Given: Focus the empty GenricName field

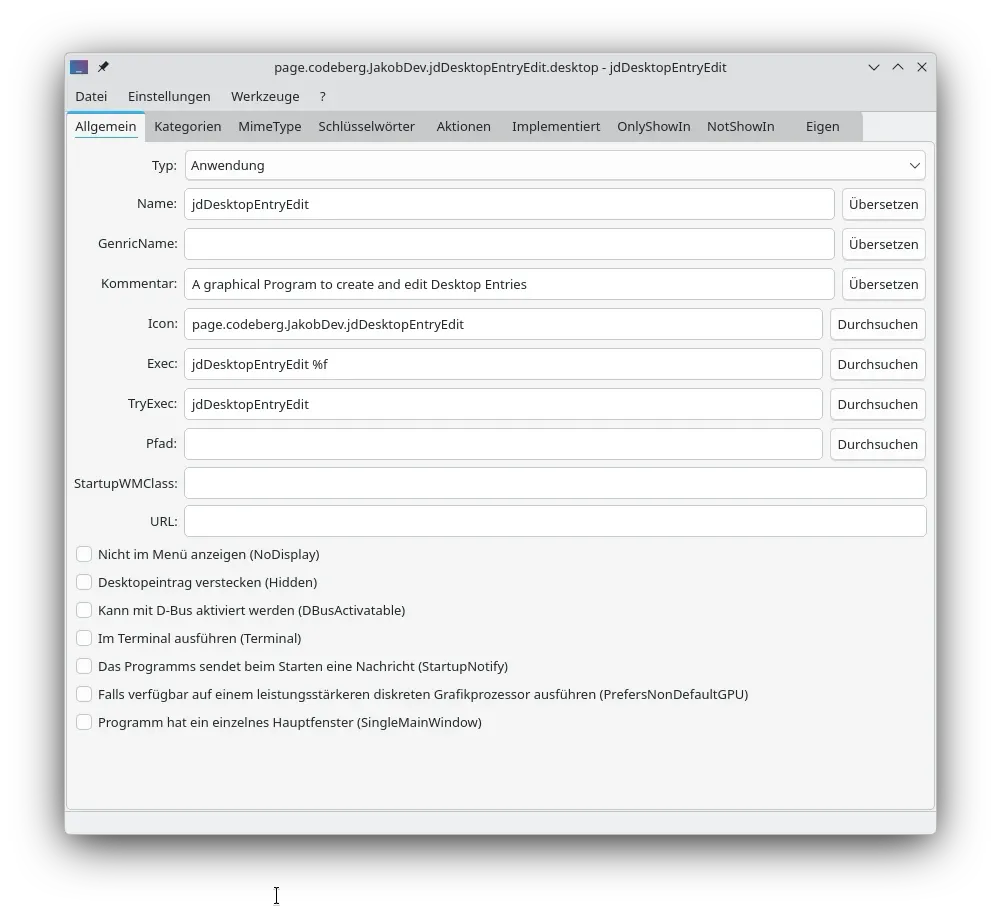Looking at the screenshot, I should pyautogui.click(x=509, y=245).
